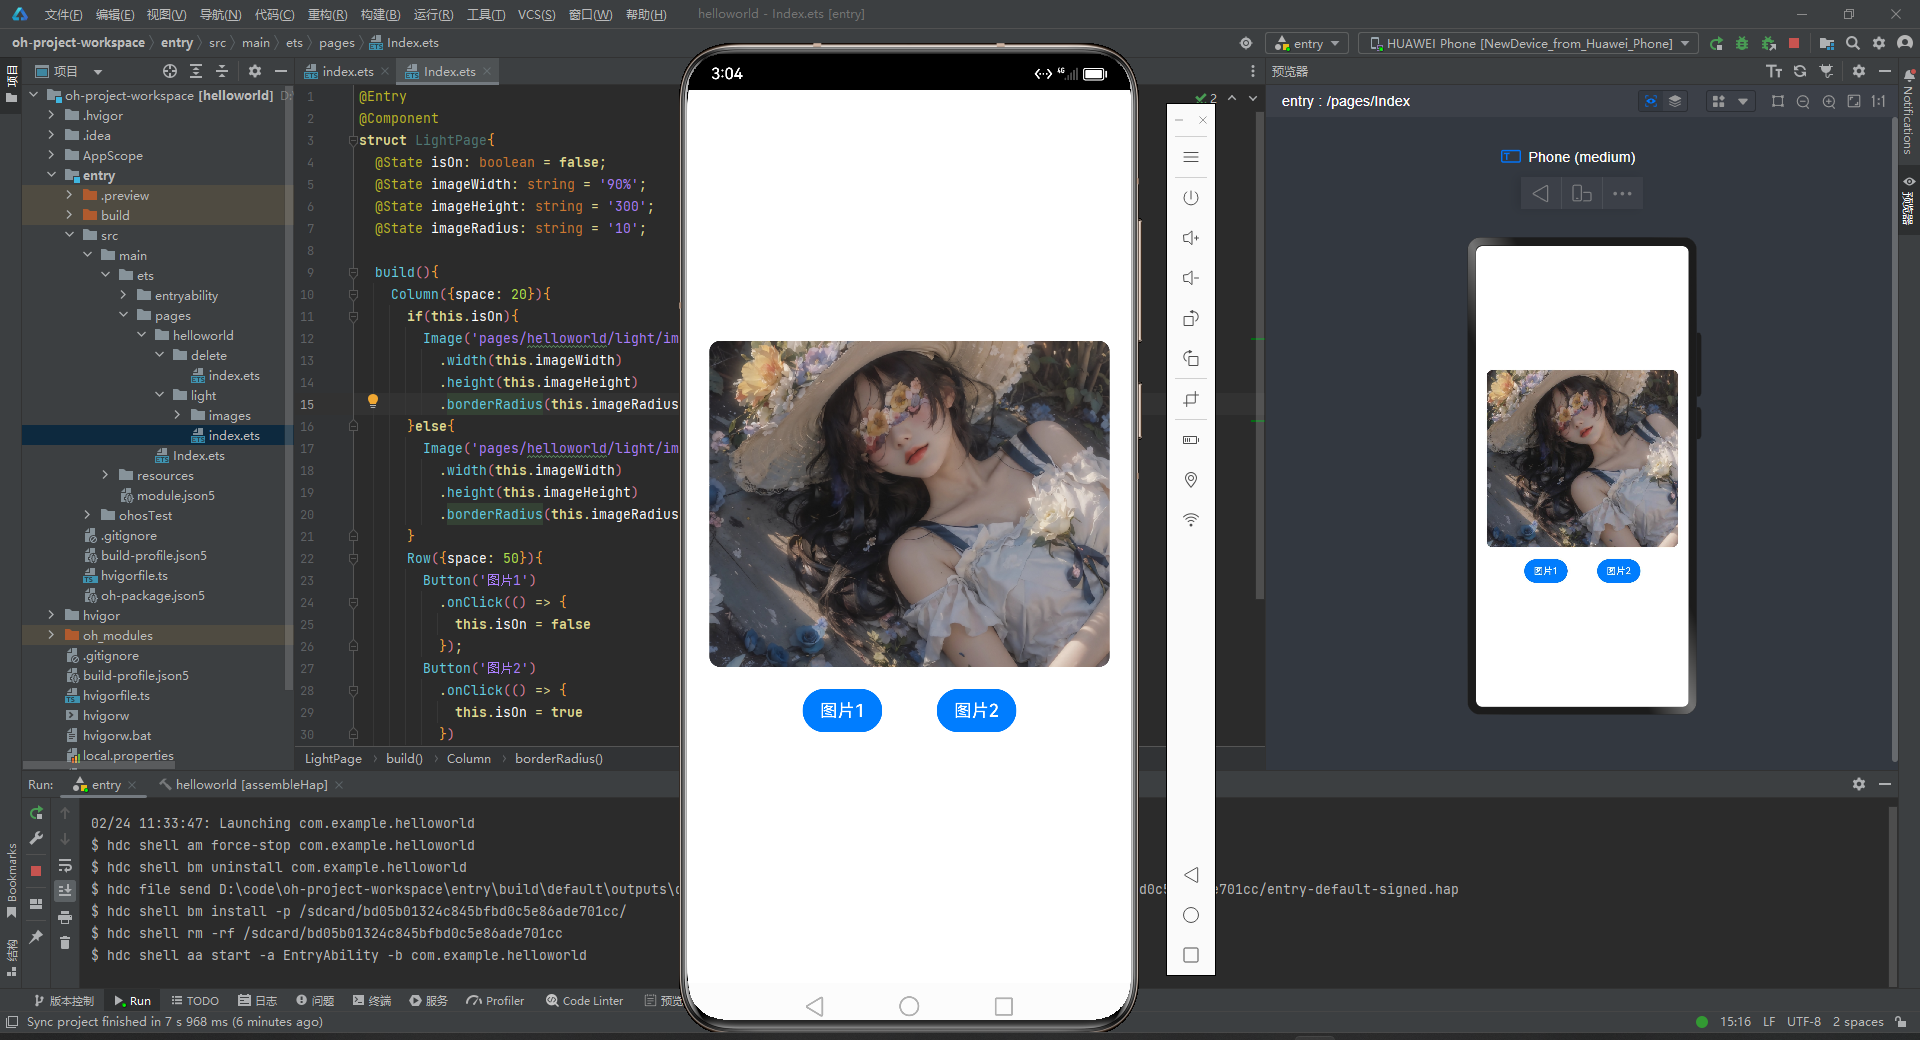
Task: Zoom in the previewer with magnifier plus
Action: (1829, 101)
